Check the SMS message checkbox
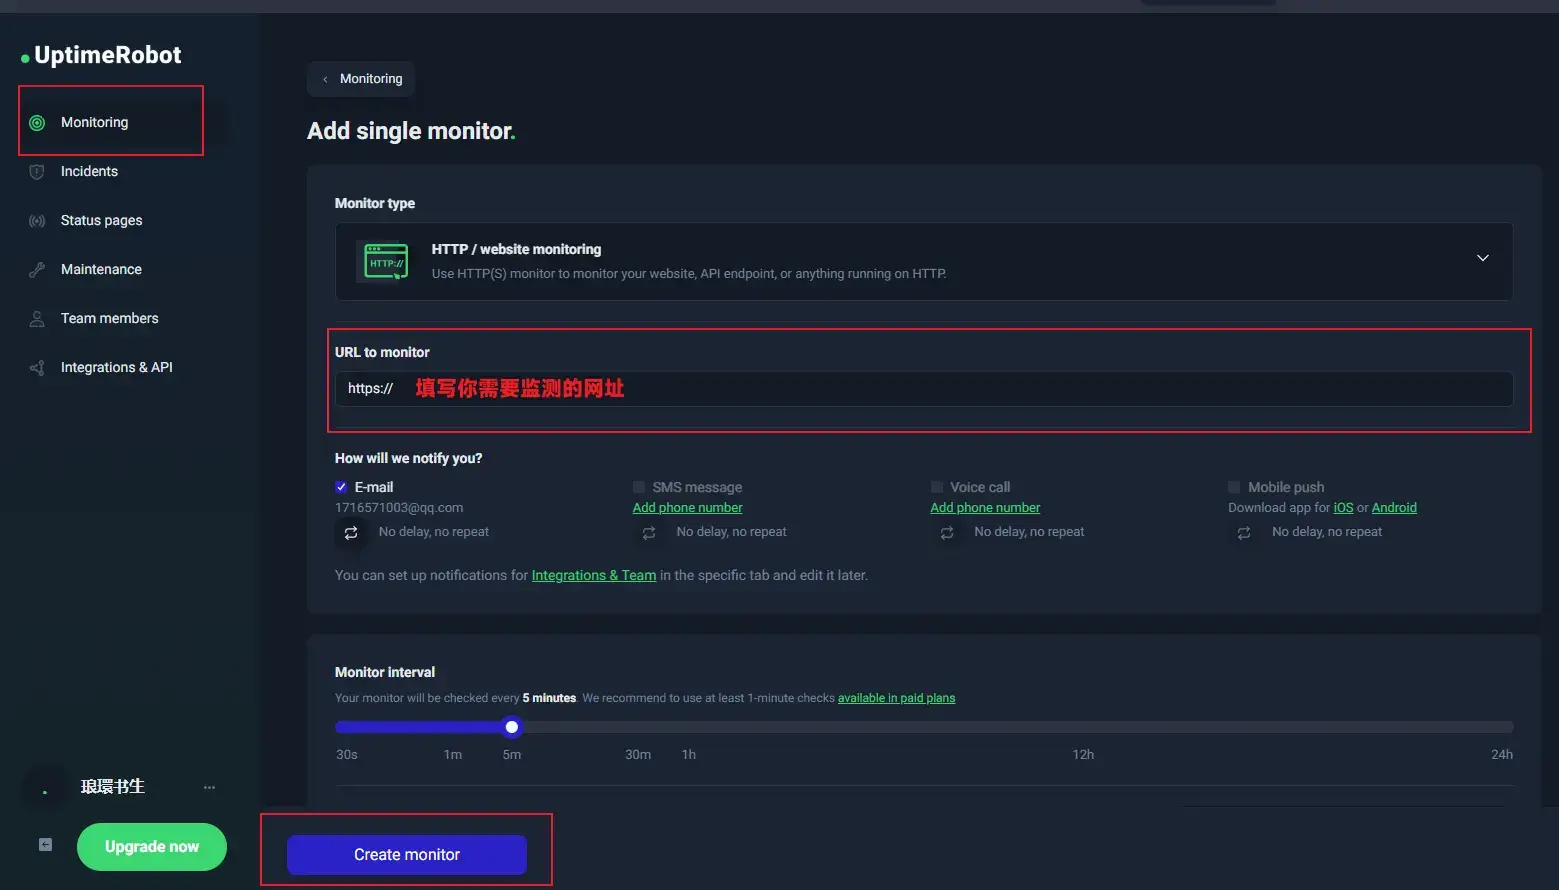Image resolution: width=1559 pixels, height=890 pixels. tap(639, 487)
